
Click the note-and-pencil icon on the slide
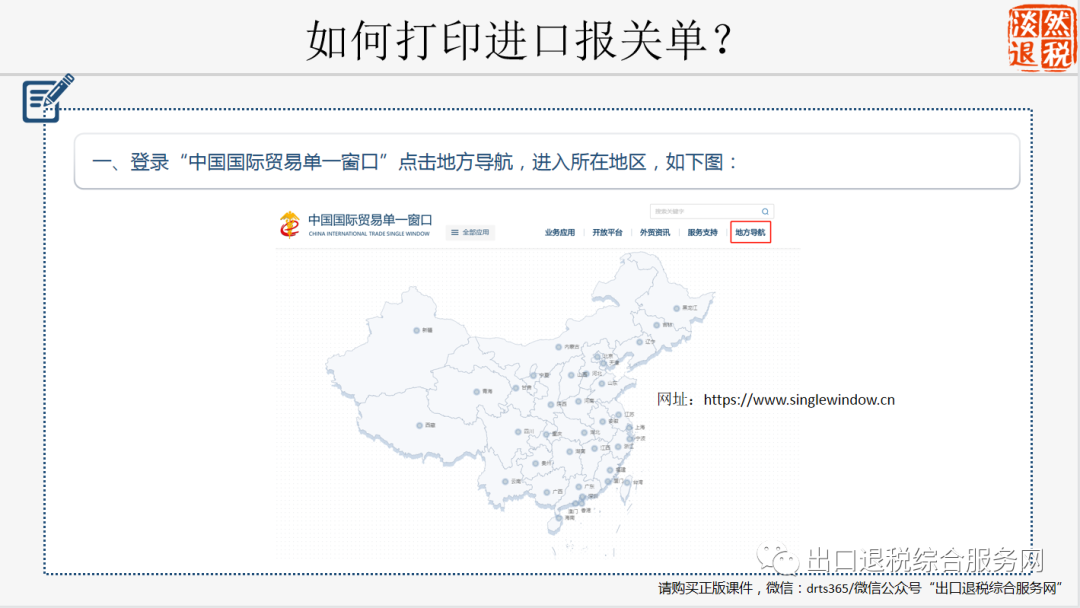pos(48,98)
